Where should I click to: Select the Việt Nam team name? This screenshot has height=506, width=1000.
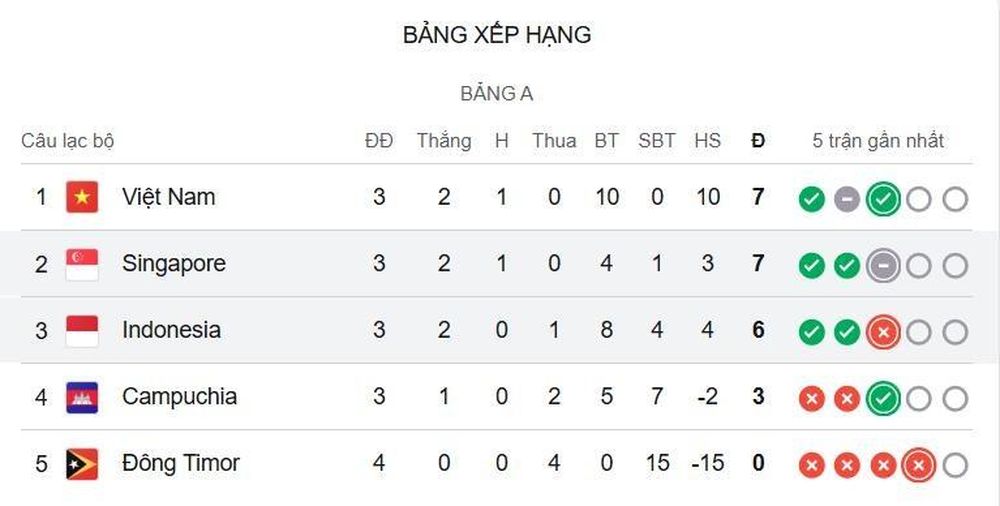click(x=169, y=197)
